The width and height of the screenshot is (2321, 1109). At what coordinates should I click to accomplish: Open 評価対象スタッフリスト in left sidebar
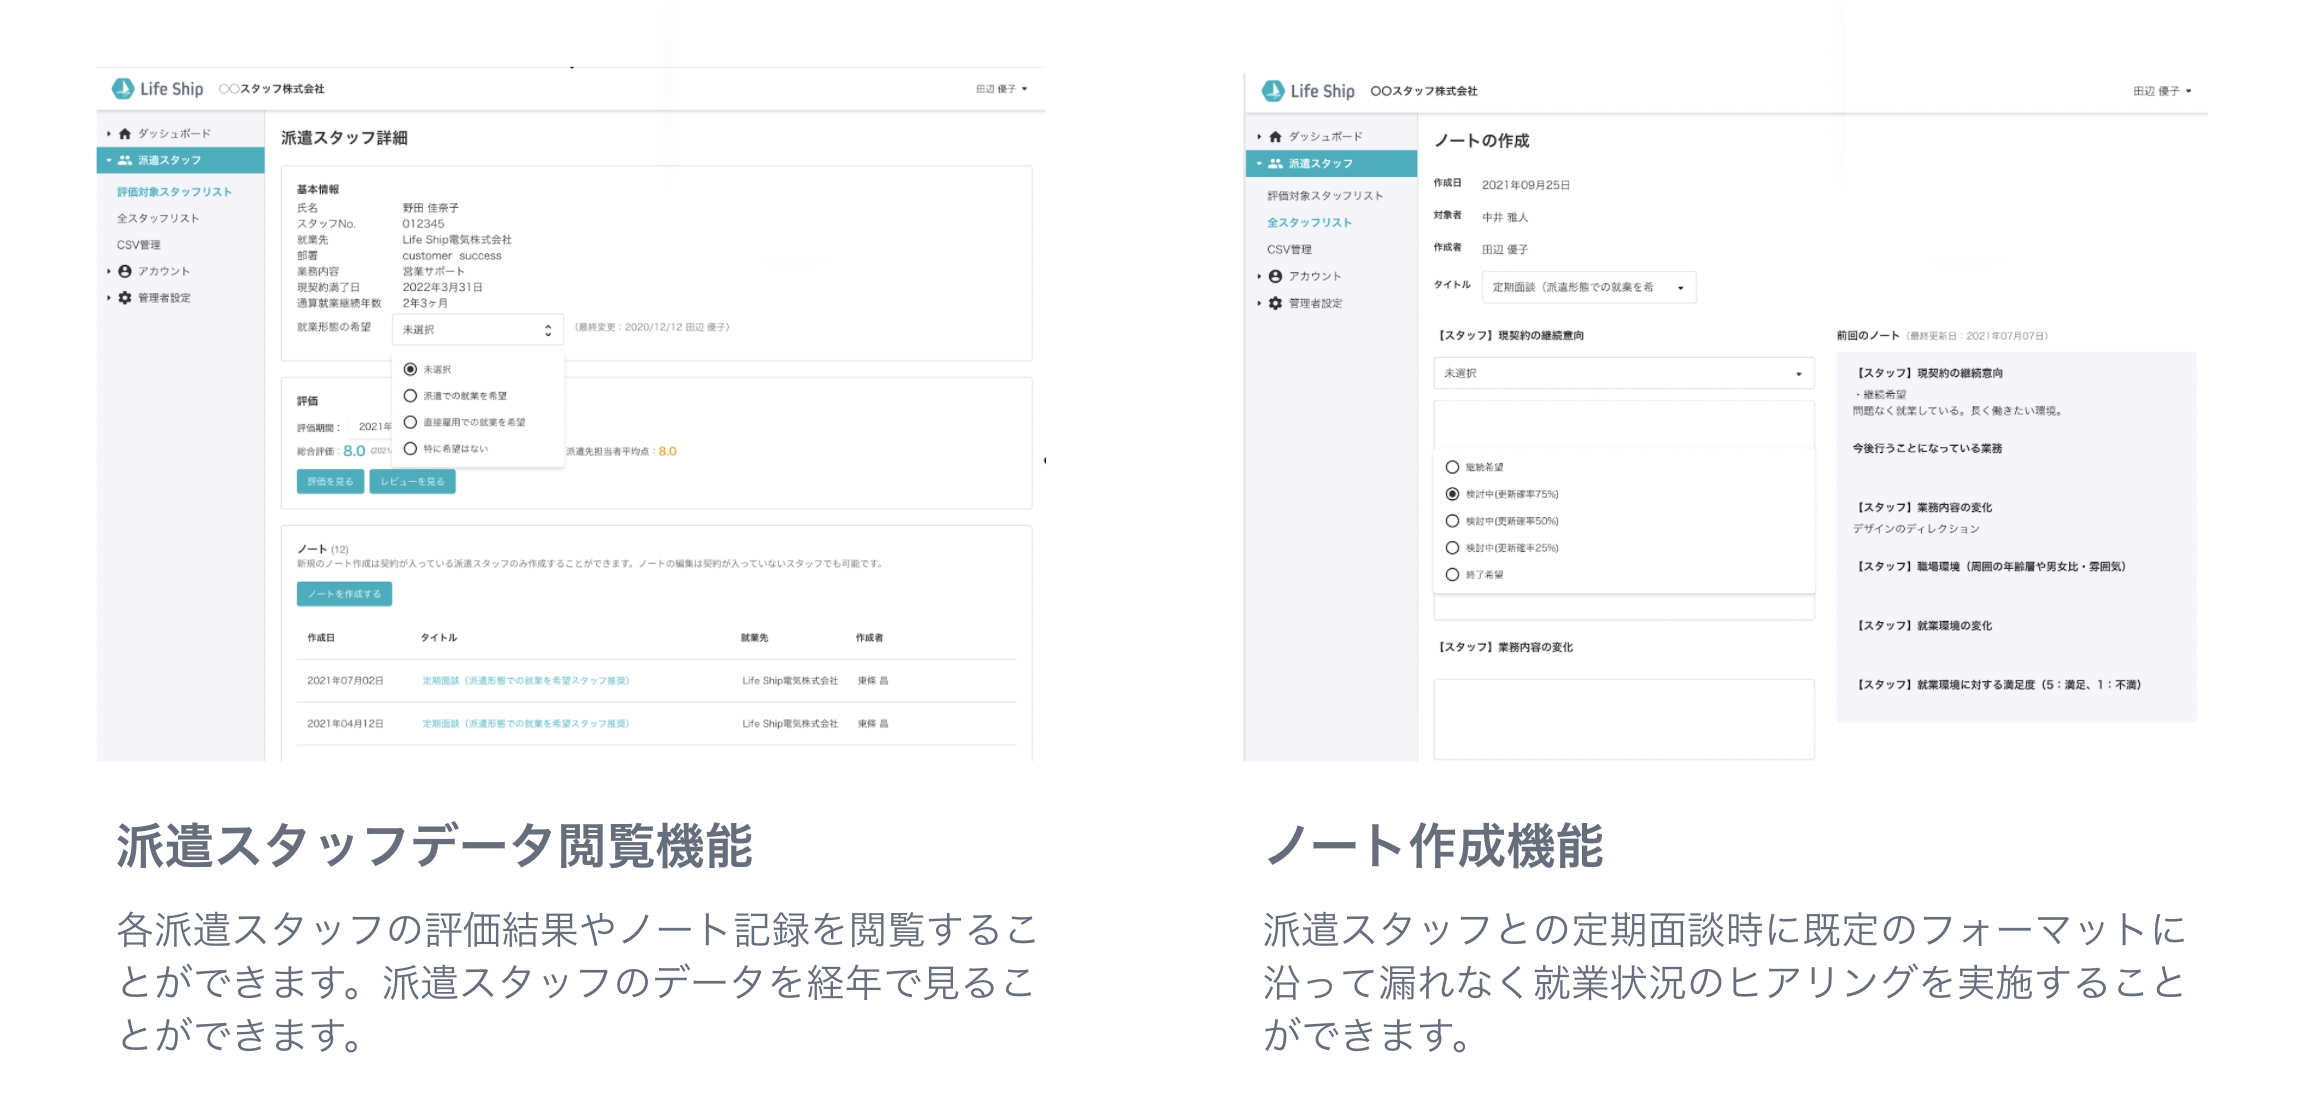[x=174, y=192]
